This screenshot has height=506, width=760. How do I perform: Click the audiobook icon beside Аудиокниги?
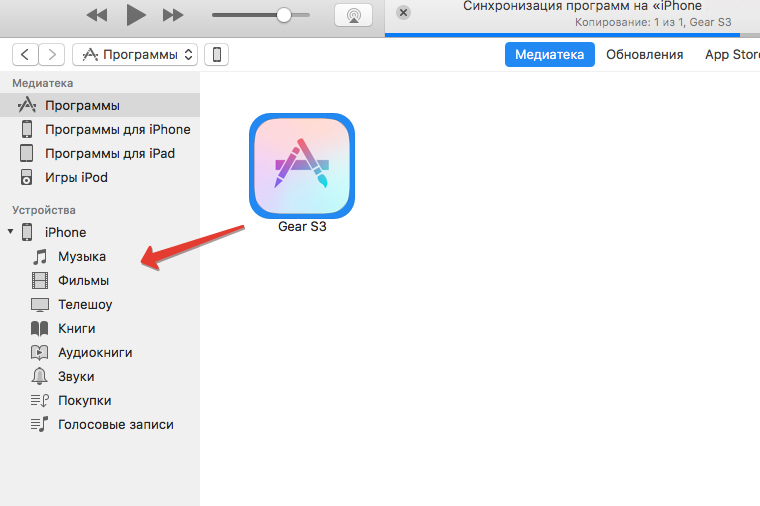coord(40,352)
